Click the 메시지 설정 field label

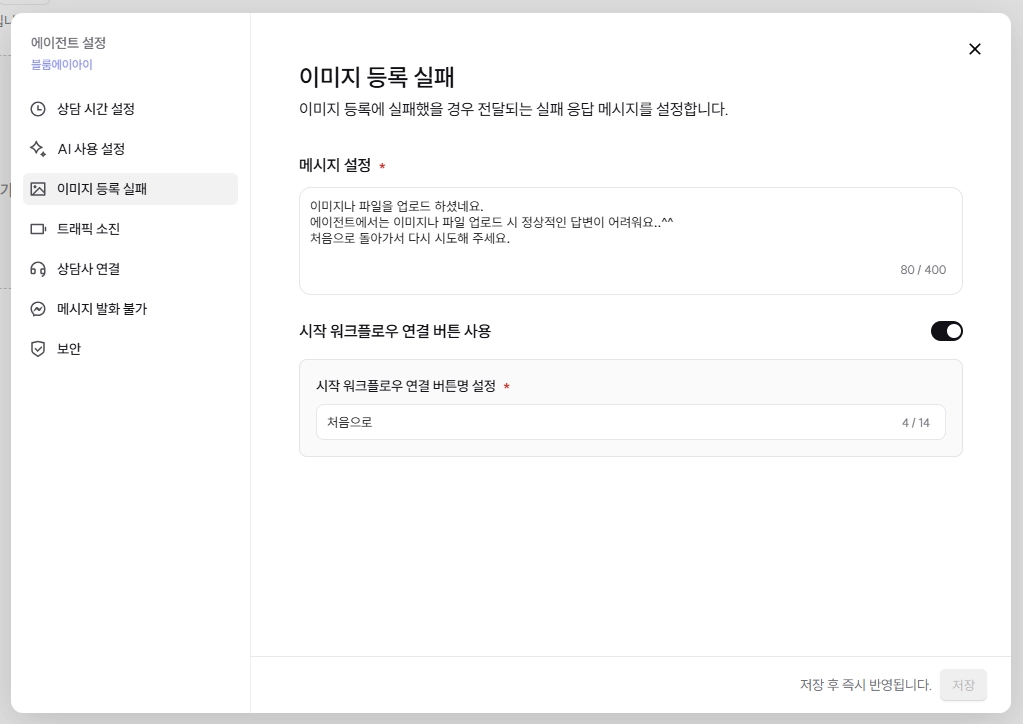(335, 166)
